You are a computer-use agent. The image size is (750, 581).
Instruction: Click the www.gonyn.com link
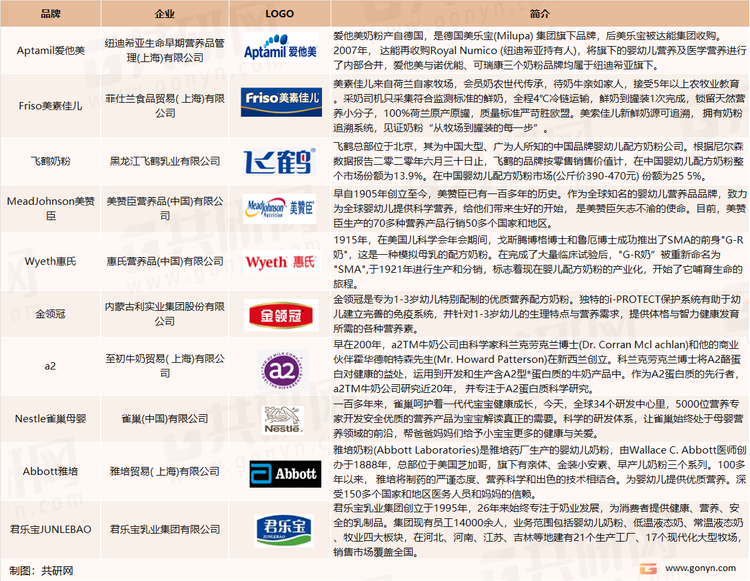pos(700,568)
